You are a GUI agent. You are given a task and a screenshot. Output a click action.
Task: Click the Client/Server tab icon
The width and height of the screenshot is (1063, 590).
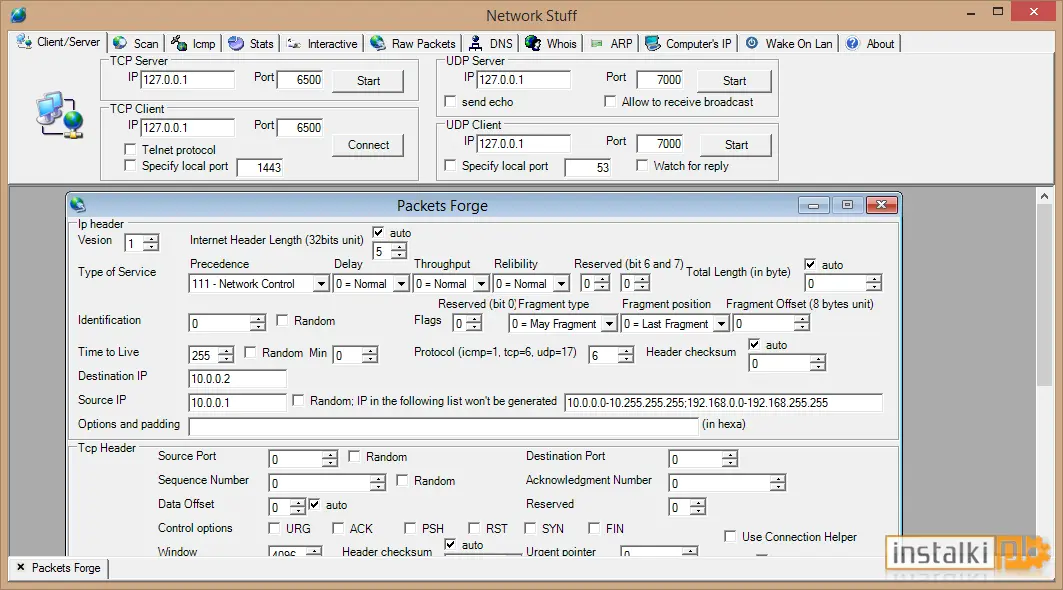tap(24, 41)
